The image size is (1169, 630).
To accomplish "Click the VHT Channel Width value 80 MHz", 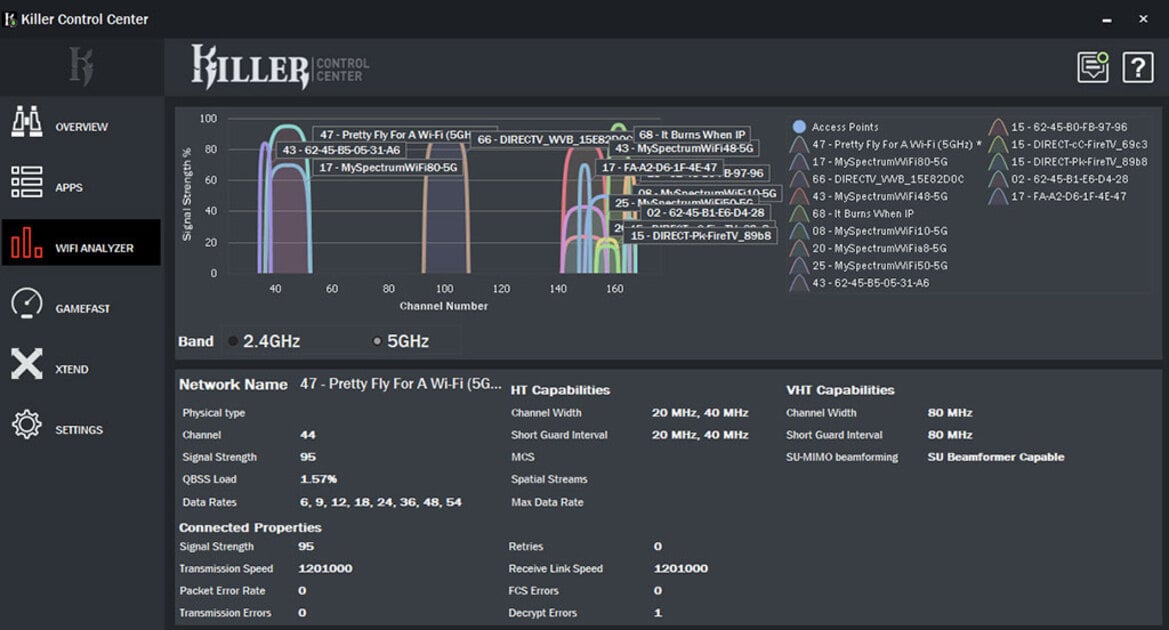I will (x=950, y=413).
